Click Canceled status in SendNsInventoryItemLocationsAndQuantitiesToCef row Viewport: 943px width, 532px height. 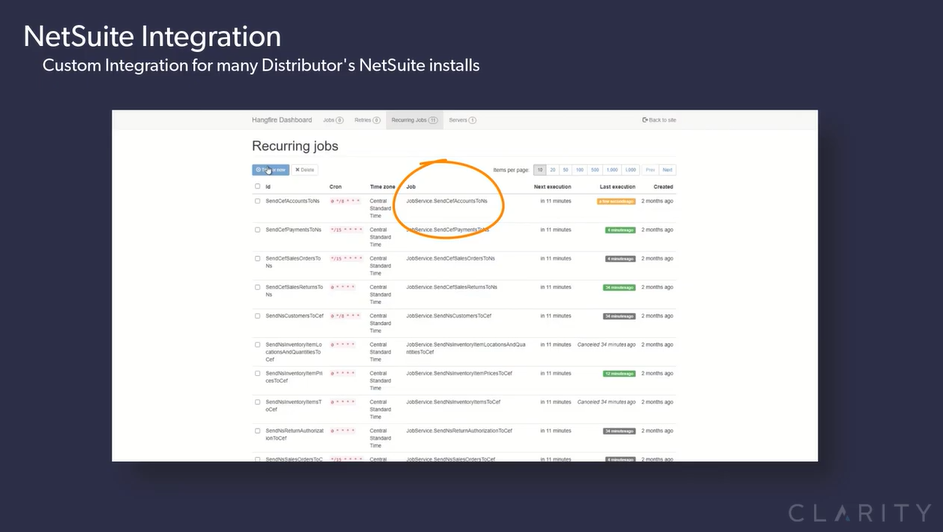point(606,345)
